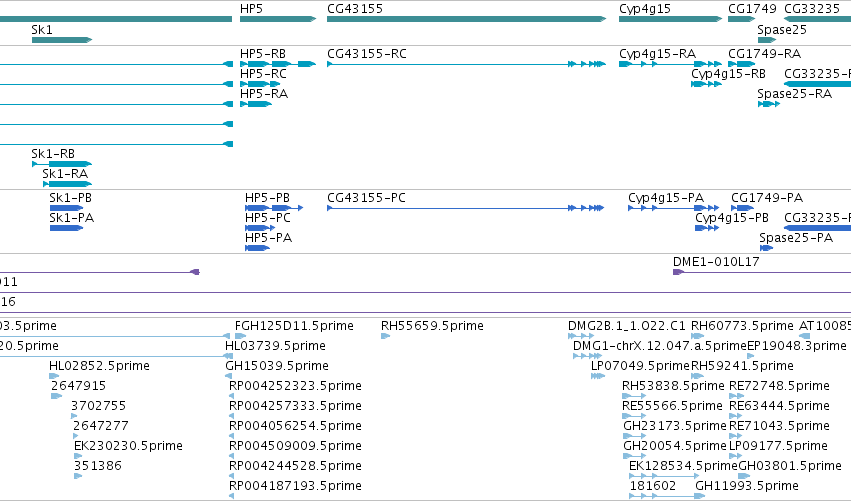Click the CG43155-RC transcript label
Screen dimensions: 851x501
tap(367, 54)
